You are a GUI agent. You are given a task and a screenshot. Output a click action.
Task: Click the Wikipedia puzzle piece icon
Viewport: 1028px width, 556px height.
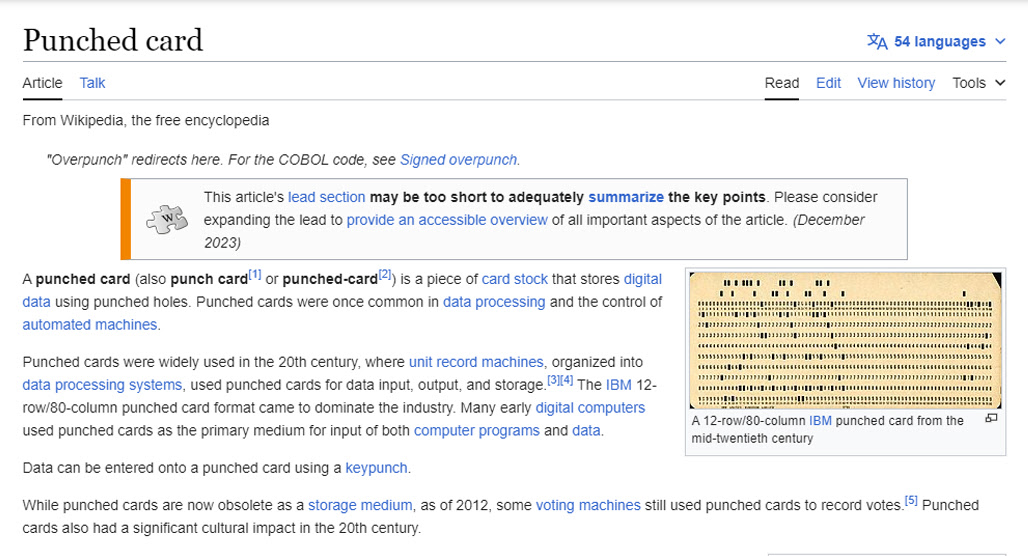tap(167, 220)
